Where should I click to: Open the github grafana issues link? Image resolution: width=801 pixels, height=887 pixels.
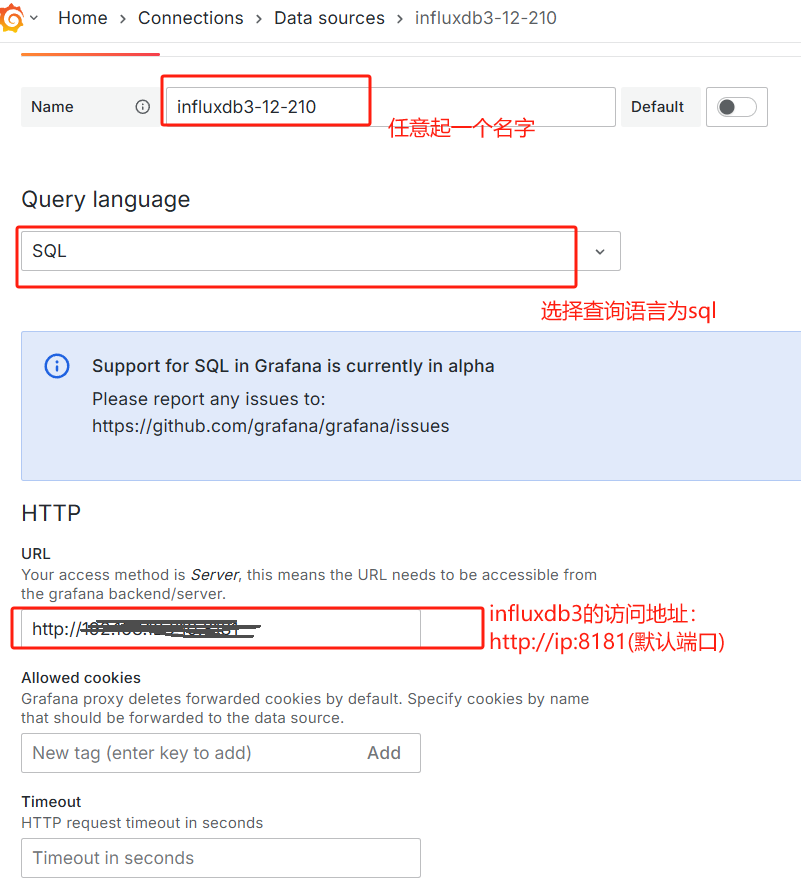pos(270,426)
